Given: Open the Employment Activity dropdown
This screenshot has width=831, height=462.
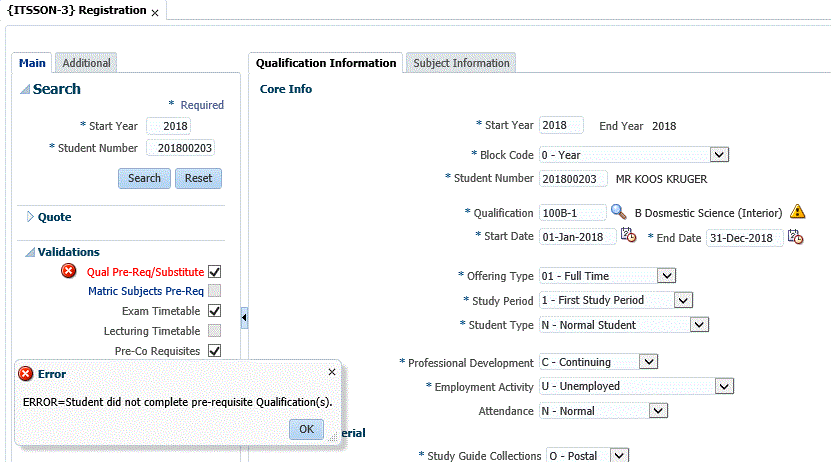Looking at the screenshot, I should tap(724, 386).
